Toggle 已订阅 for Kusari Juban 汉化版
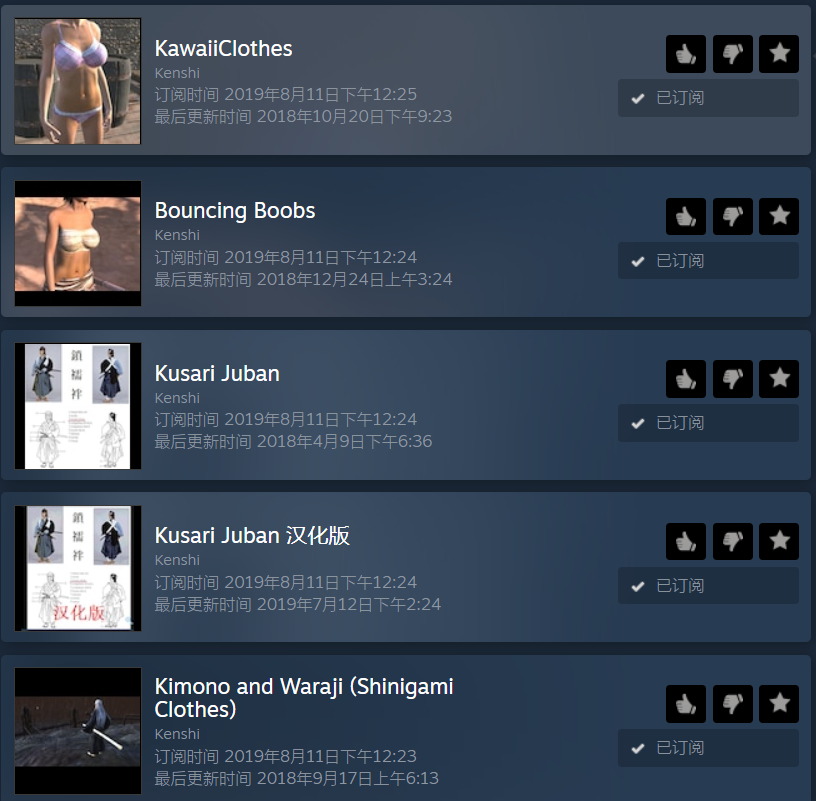The width and height of the screenshot is (816, 801). 708,586
